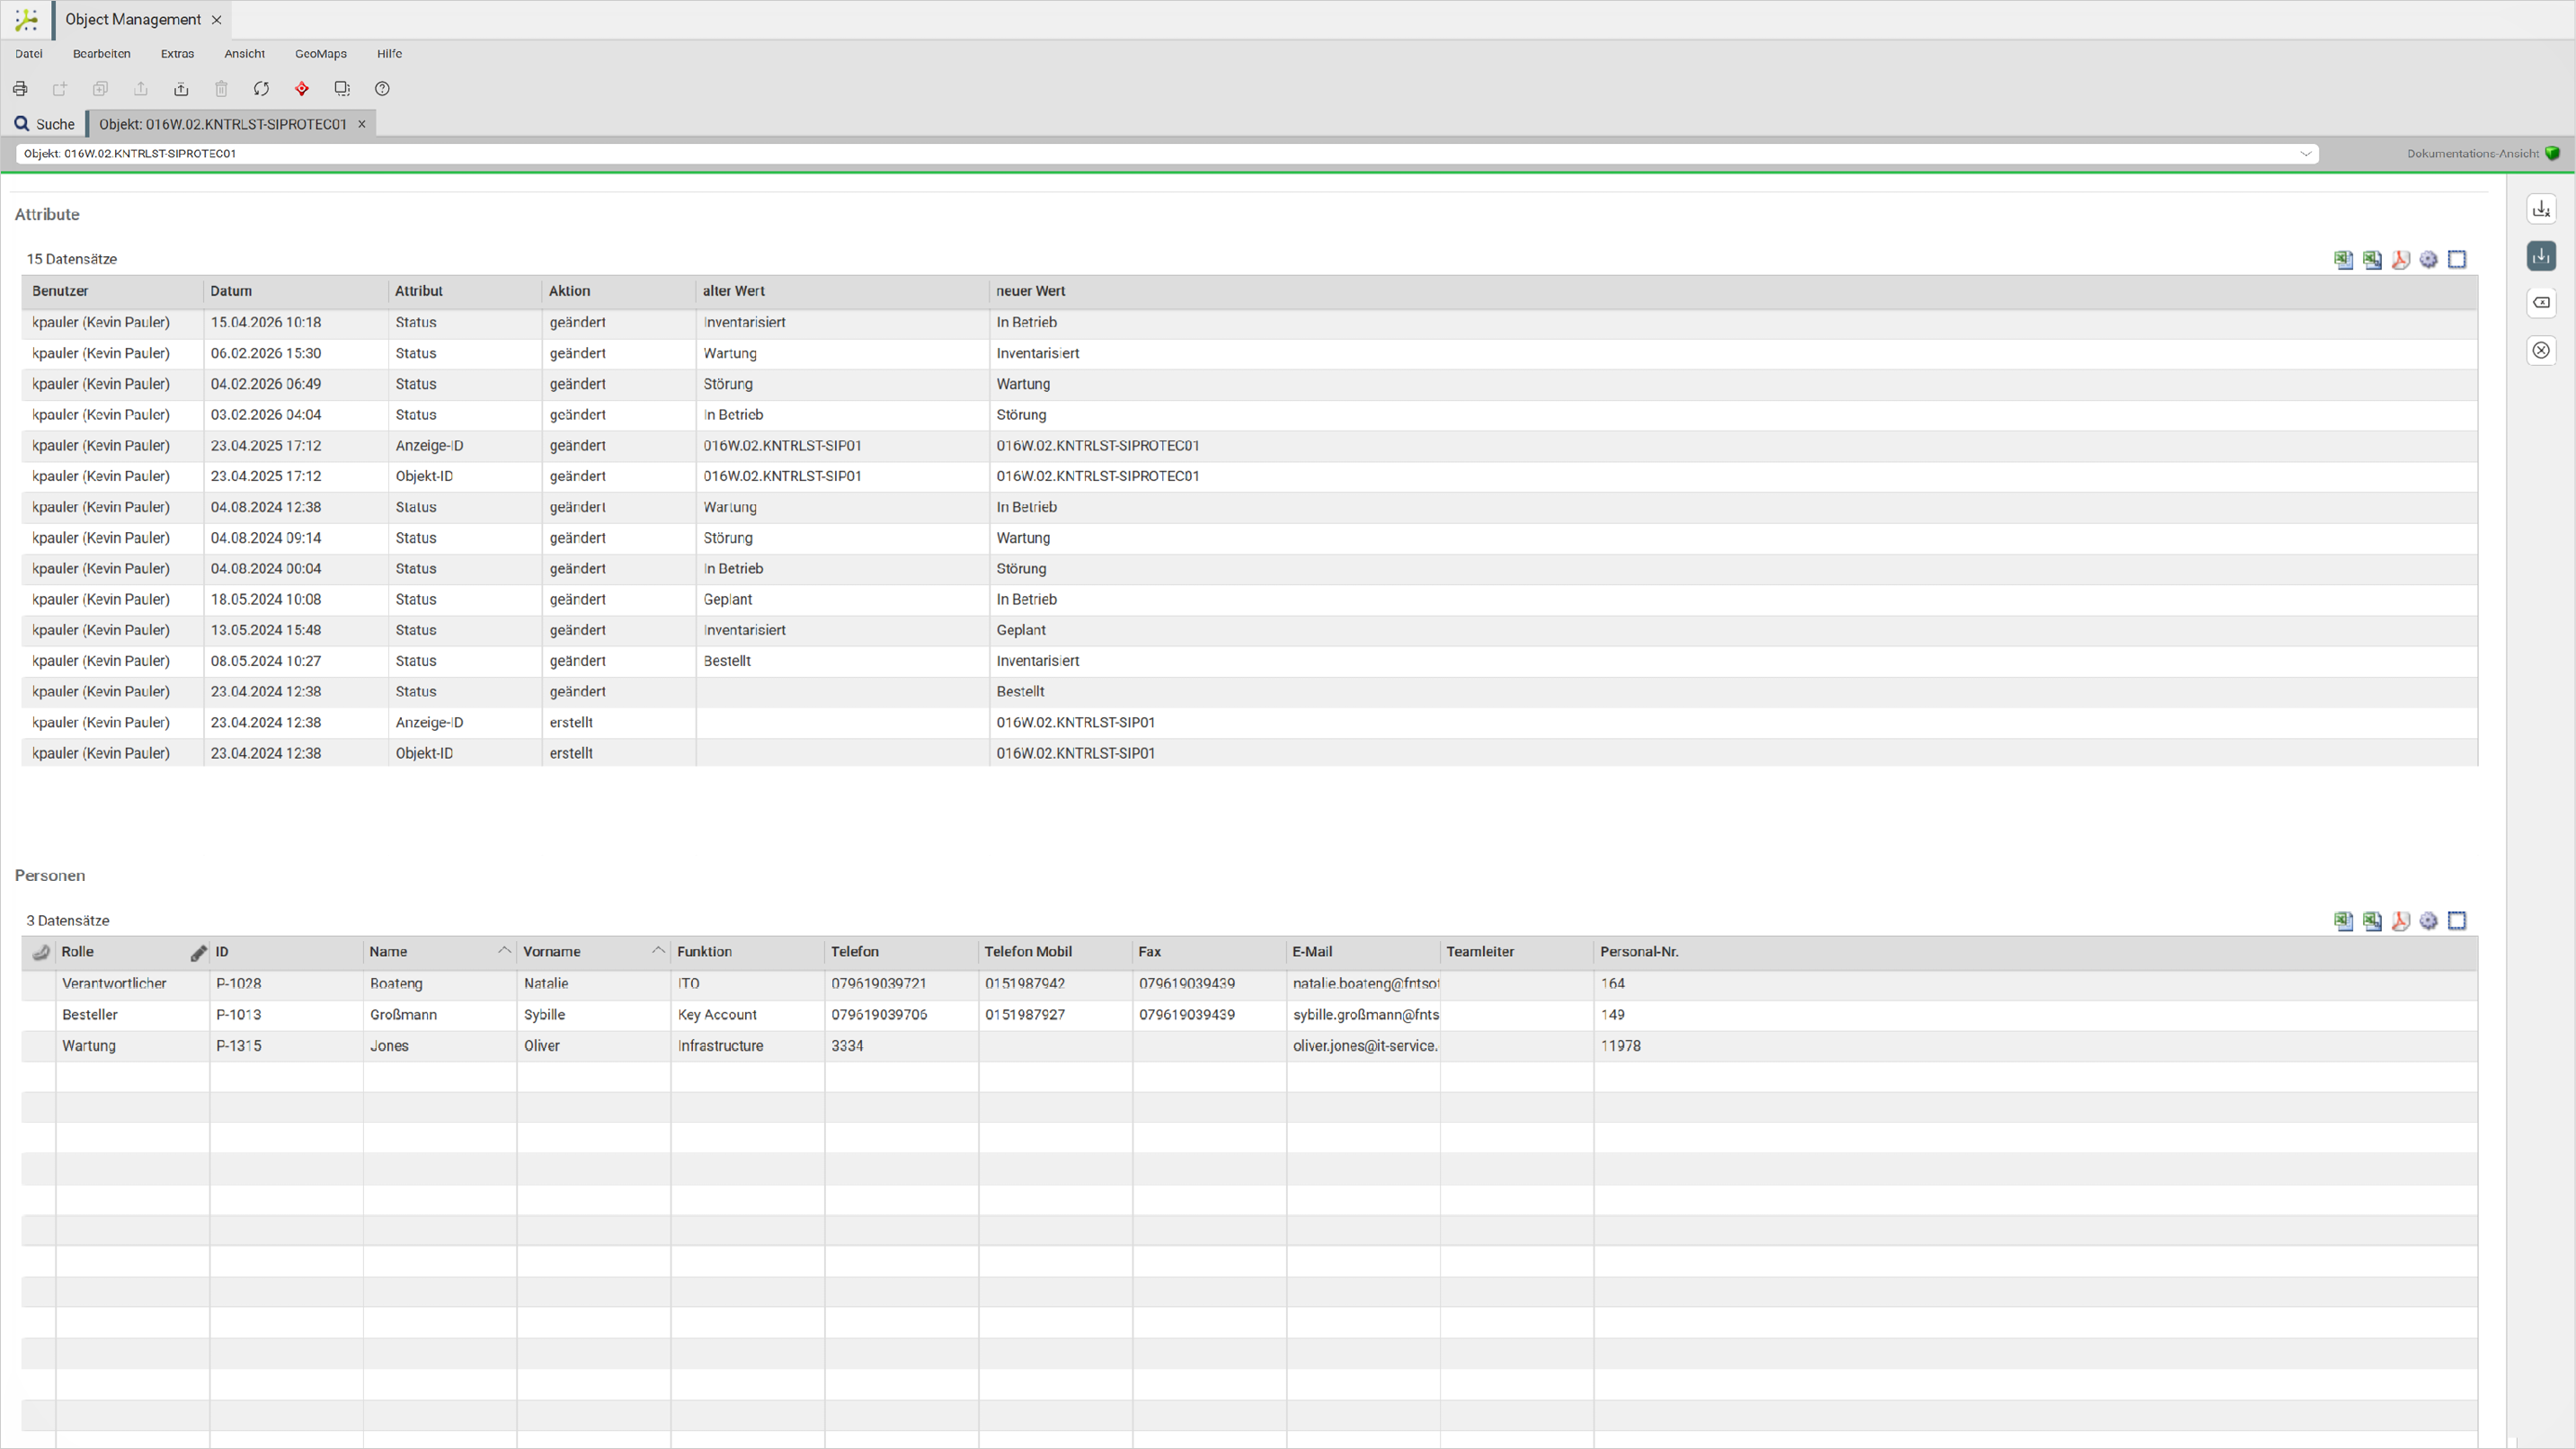This screenshot has width=2576, height=1449.
Task: Click the PDF export icon above Attribute table
Action: [x=2400, y=260]
